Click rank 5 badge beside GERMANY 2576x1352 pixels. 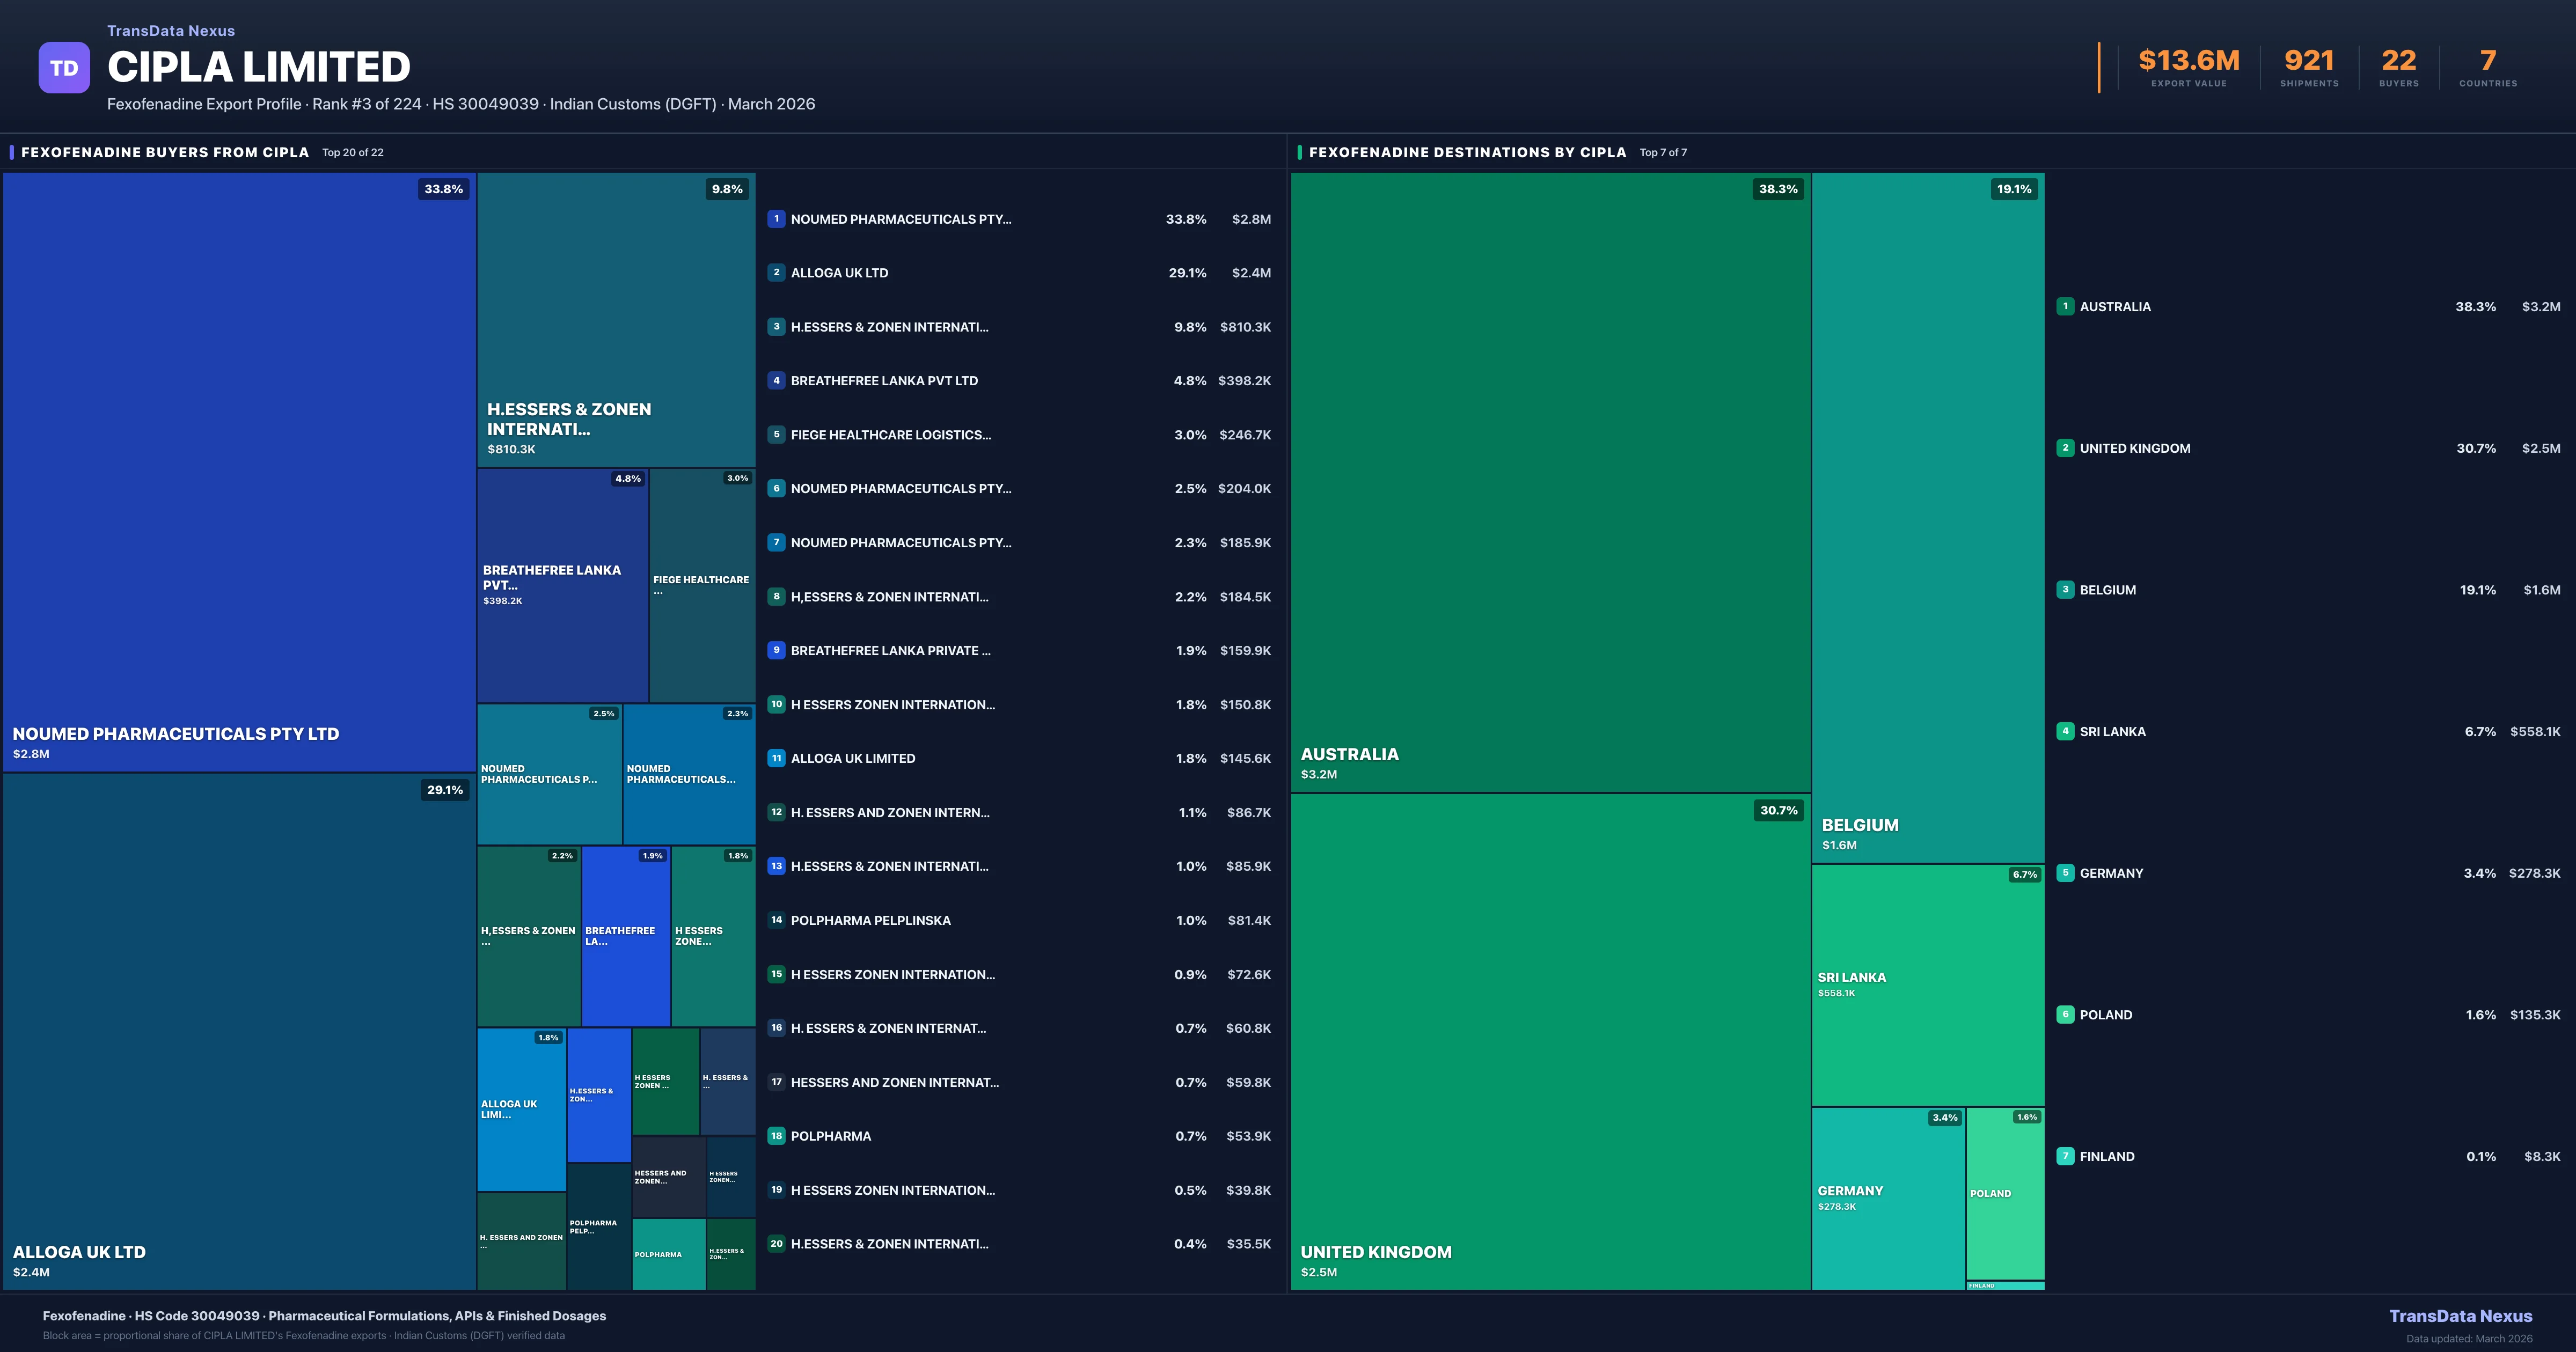point(2065,873)
